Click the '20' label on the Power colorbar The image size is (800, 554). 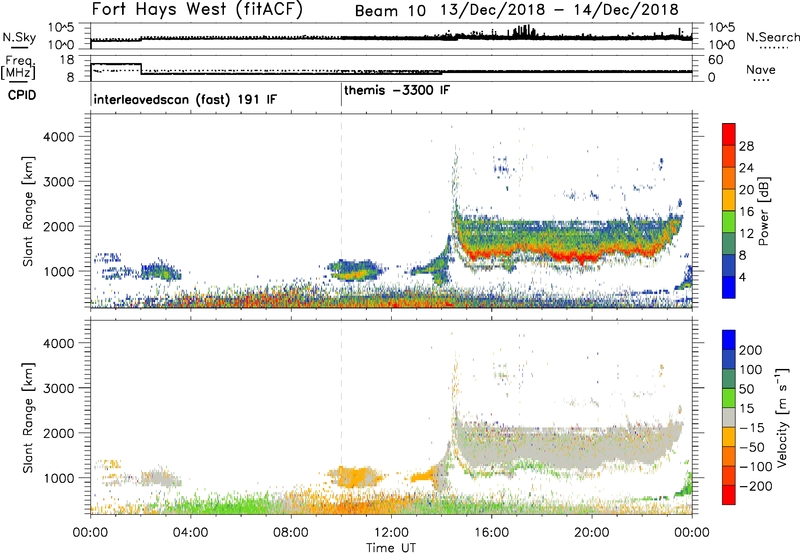[x=746, y=190]
